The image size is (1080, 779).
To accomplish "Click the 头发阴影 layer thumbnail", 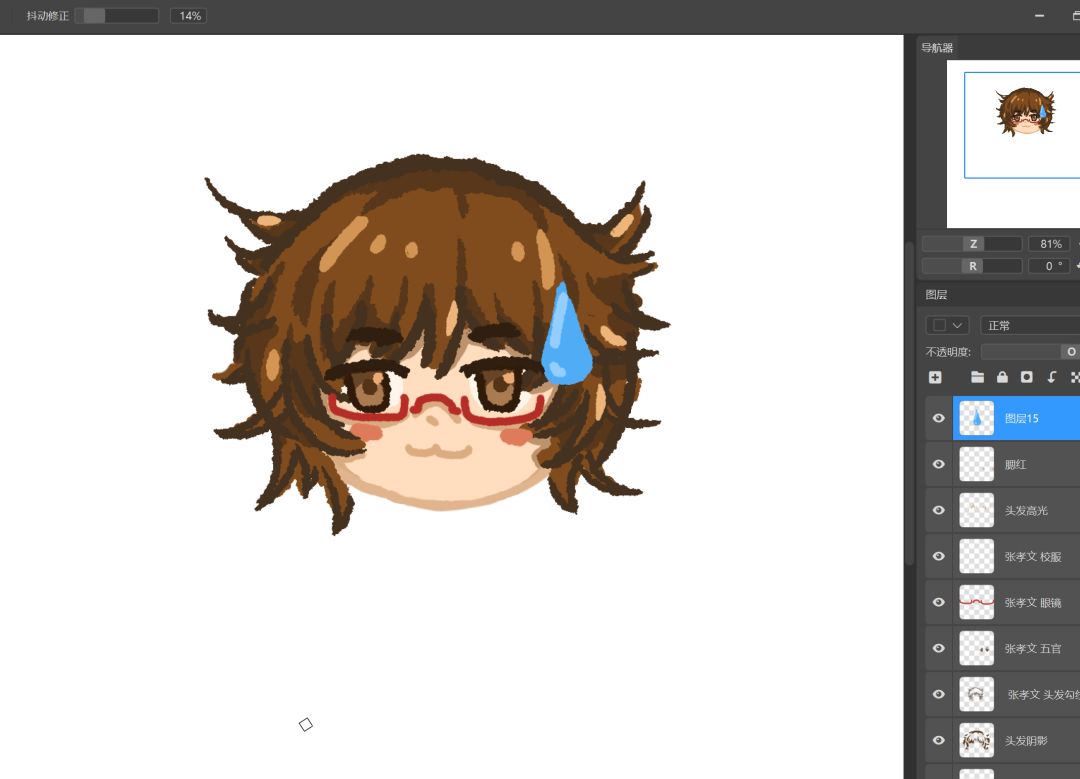I will click(x=976, y=740).
